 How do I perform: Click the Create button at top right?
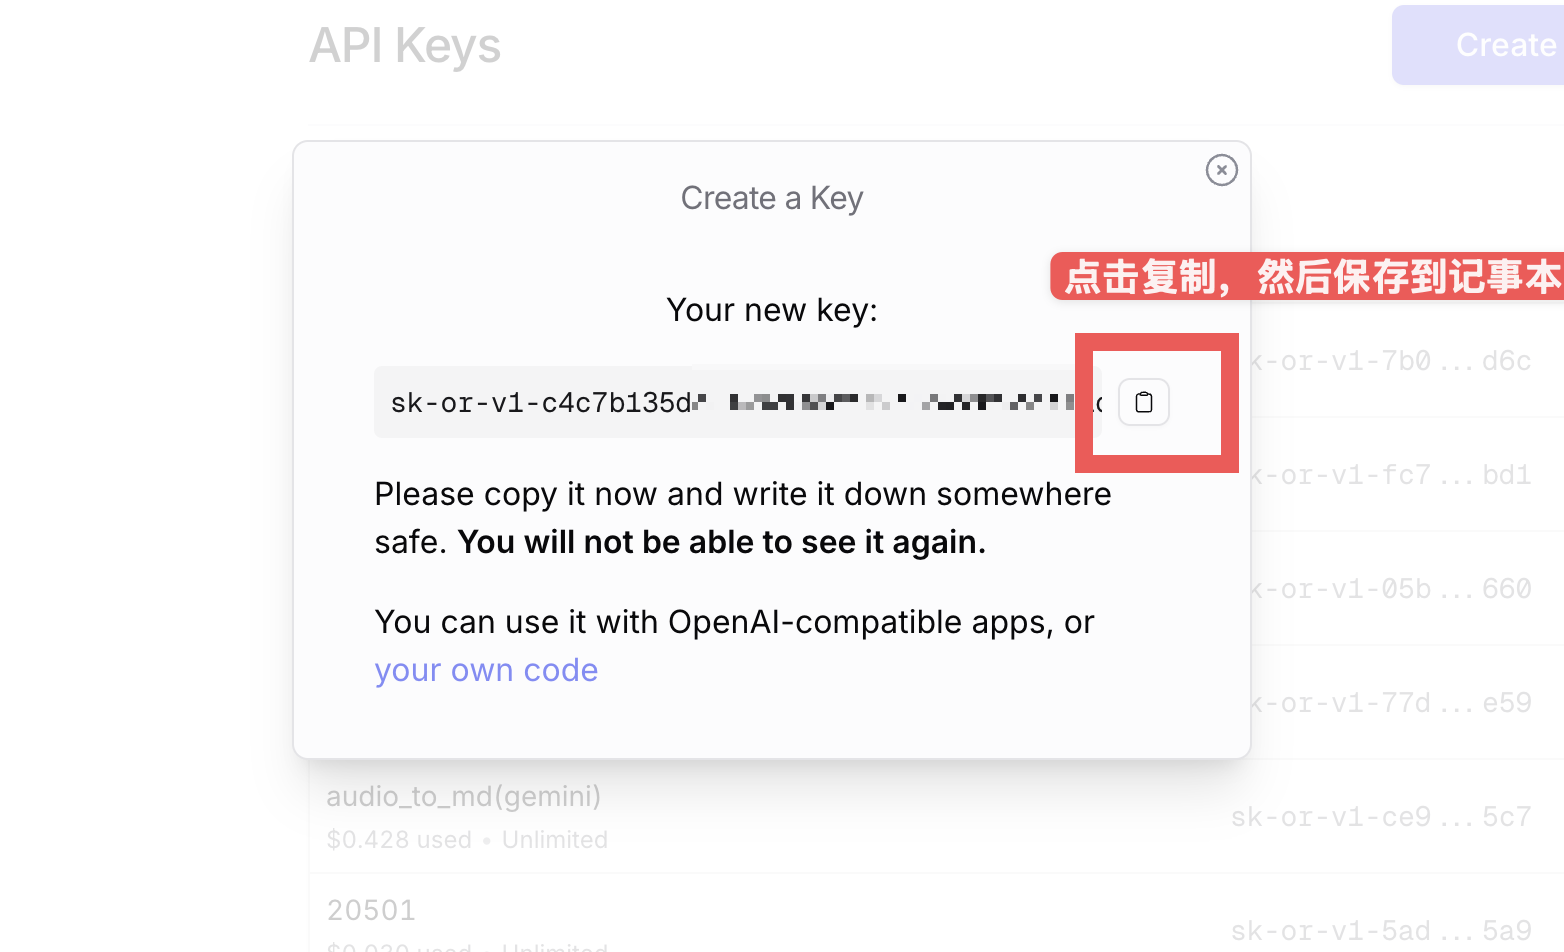(x=1478, y=45)
